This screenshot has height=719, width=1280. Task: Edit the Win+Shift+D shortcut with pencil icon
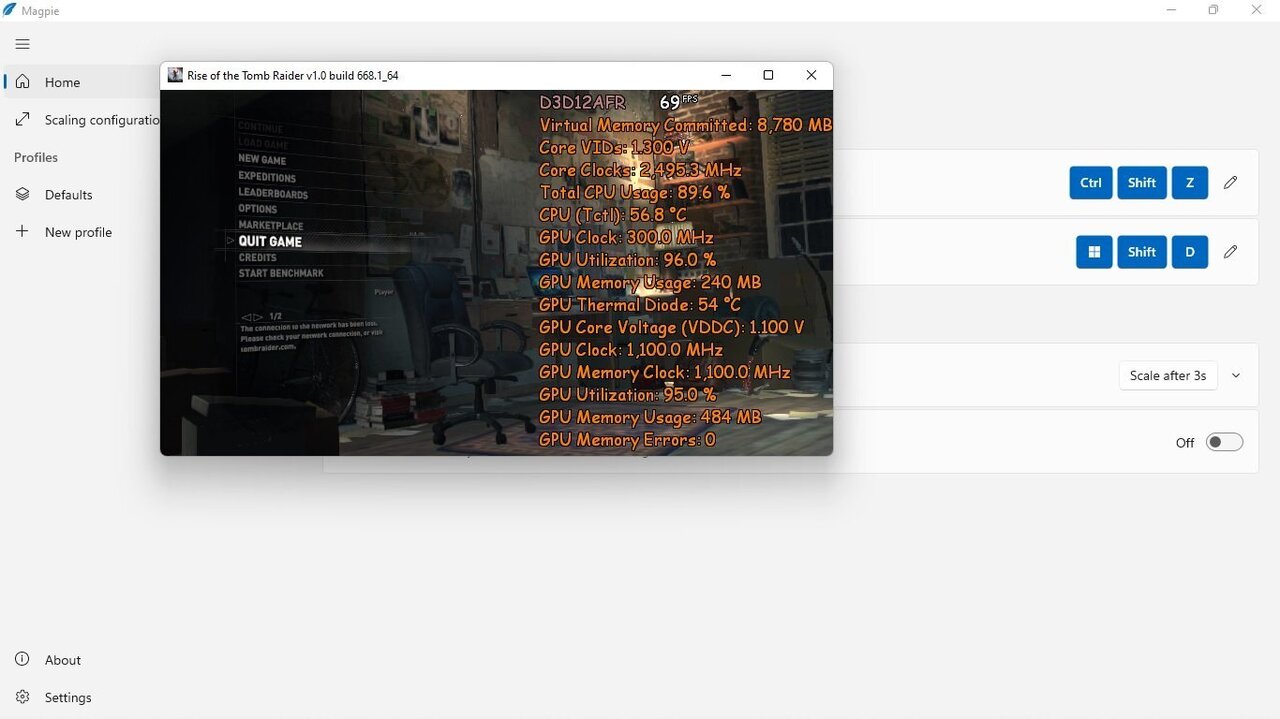click(1230, 252)
